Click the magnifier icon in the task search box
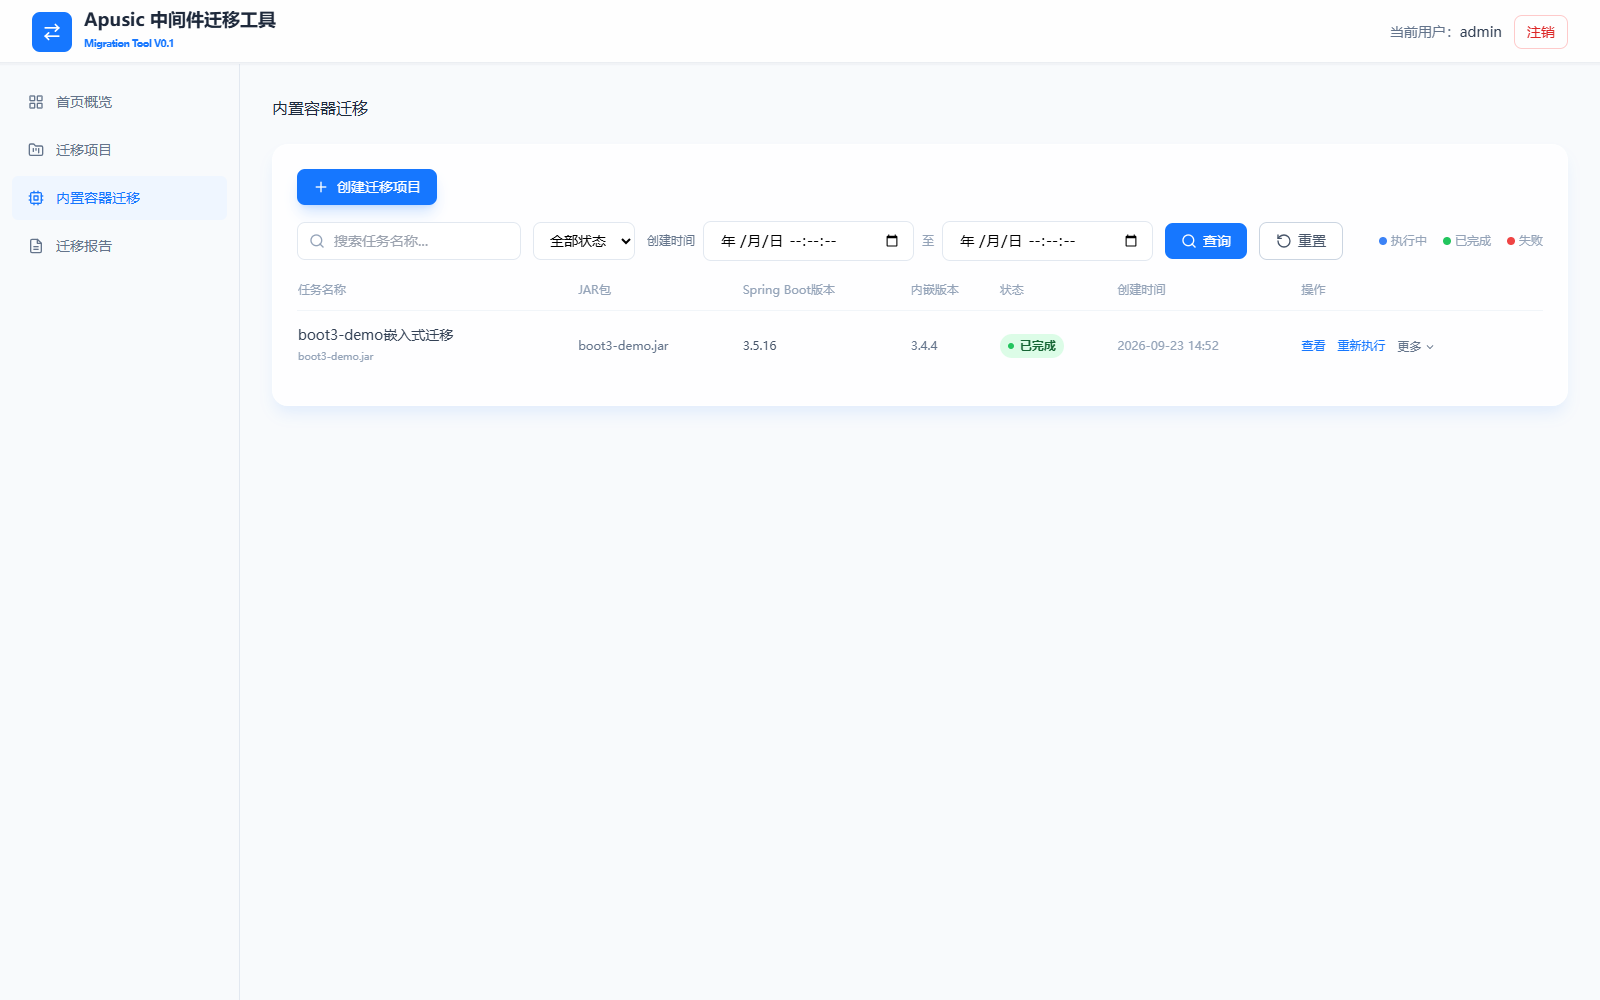This screenshot has height=1000, width=1600. [317, 241]
